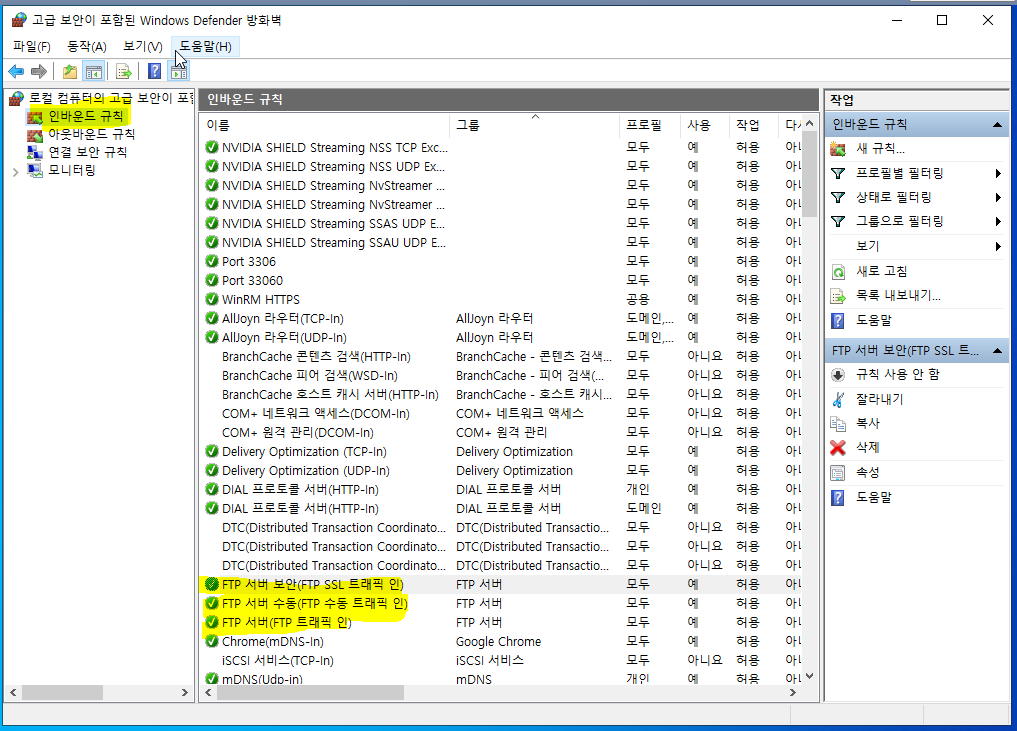This screenshot has height=731, width=1017.
Task: Select the COM+ 원격 관리(DCOM-In) rule
Action: 501,433
